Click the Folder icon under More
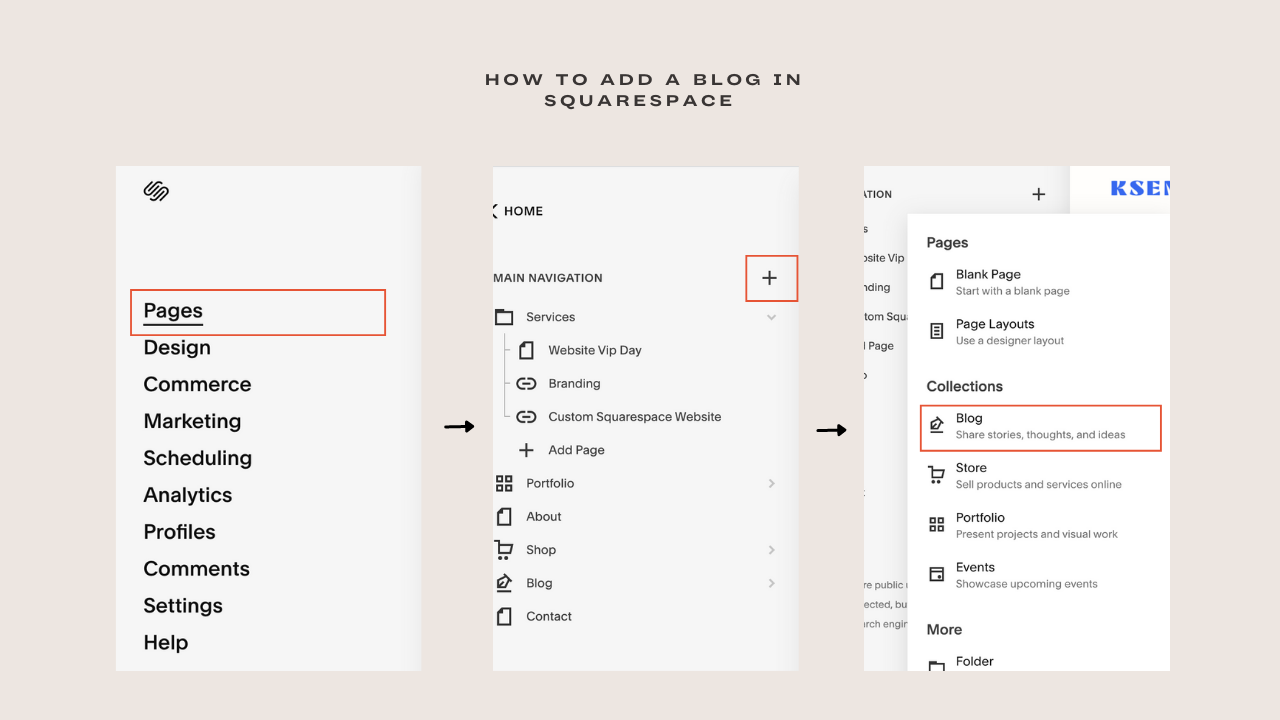 click(936, 661)
